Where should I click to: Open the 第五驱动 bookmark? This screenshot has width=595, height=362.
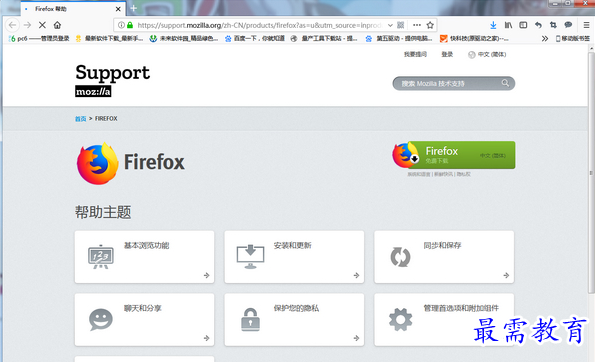pos(399,38)
